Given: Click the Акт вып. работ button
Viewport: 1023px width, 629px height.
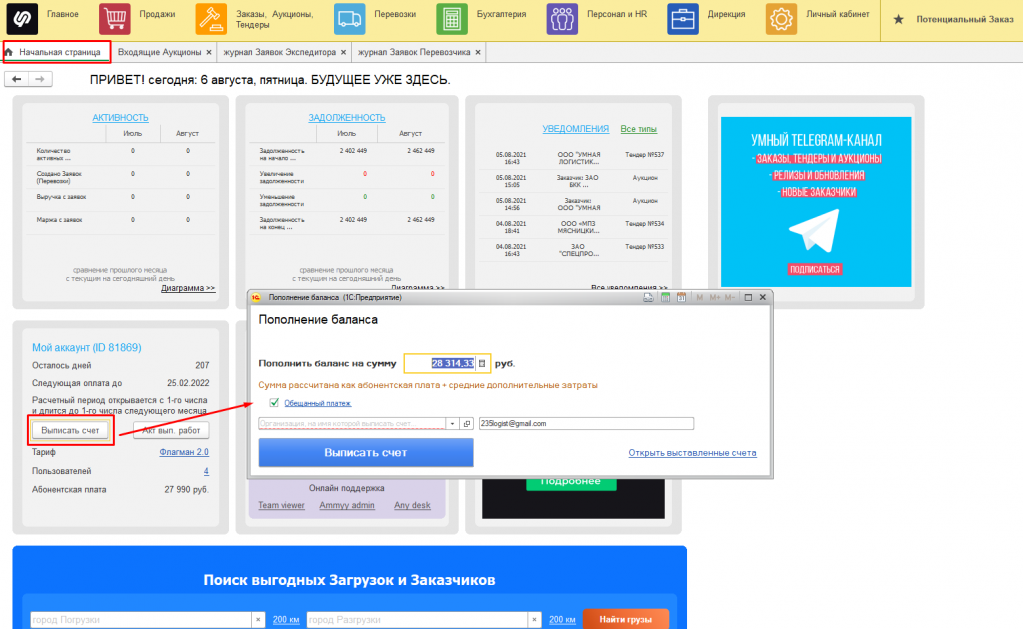Looking at the screenshot, I should click(172, 431).
